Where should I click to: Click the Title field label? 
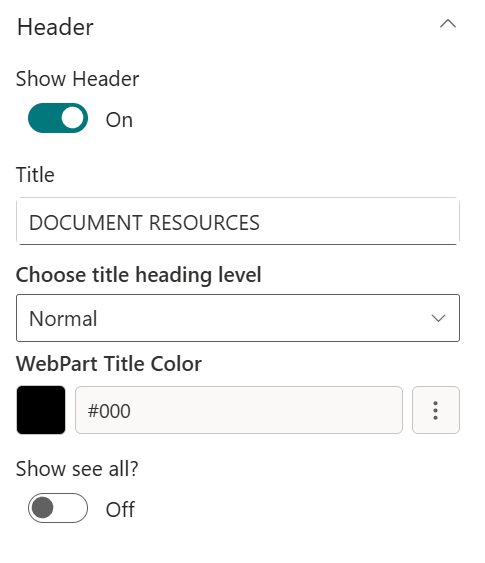click(35, 175)
